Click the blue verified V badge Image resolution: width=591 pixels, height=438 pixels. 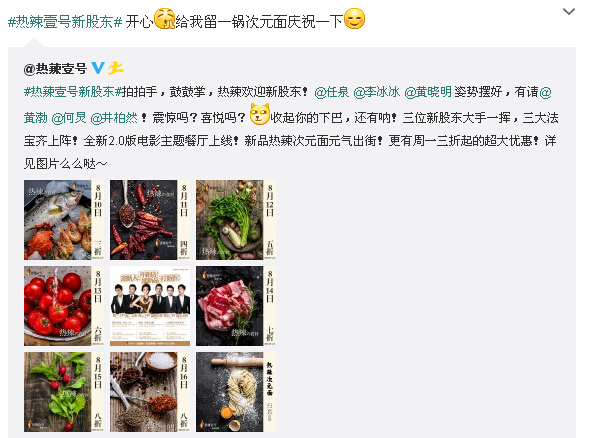coord(98,68)
